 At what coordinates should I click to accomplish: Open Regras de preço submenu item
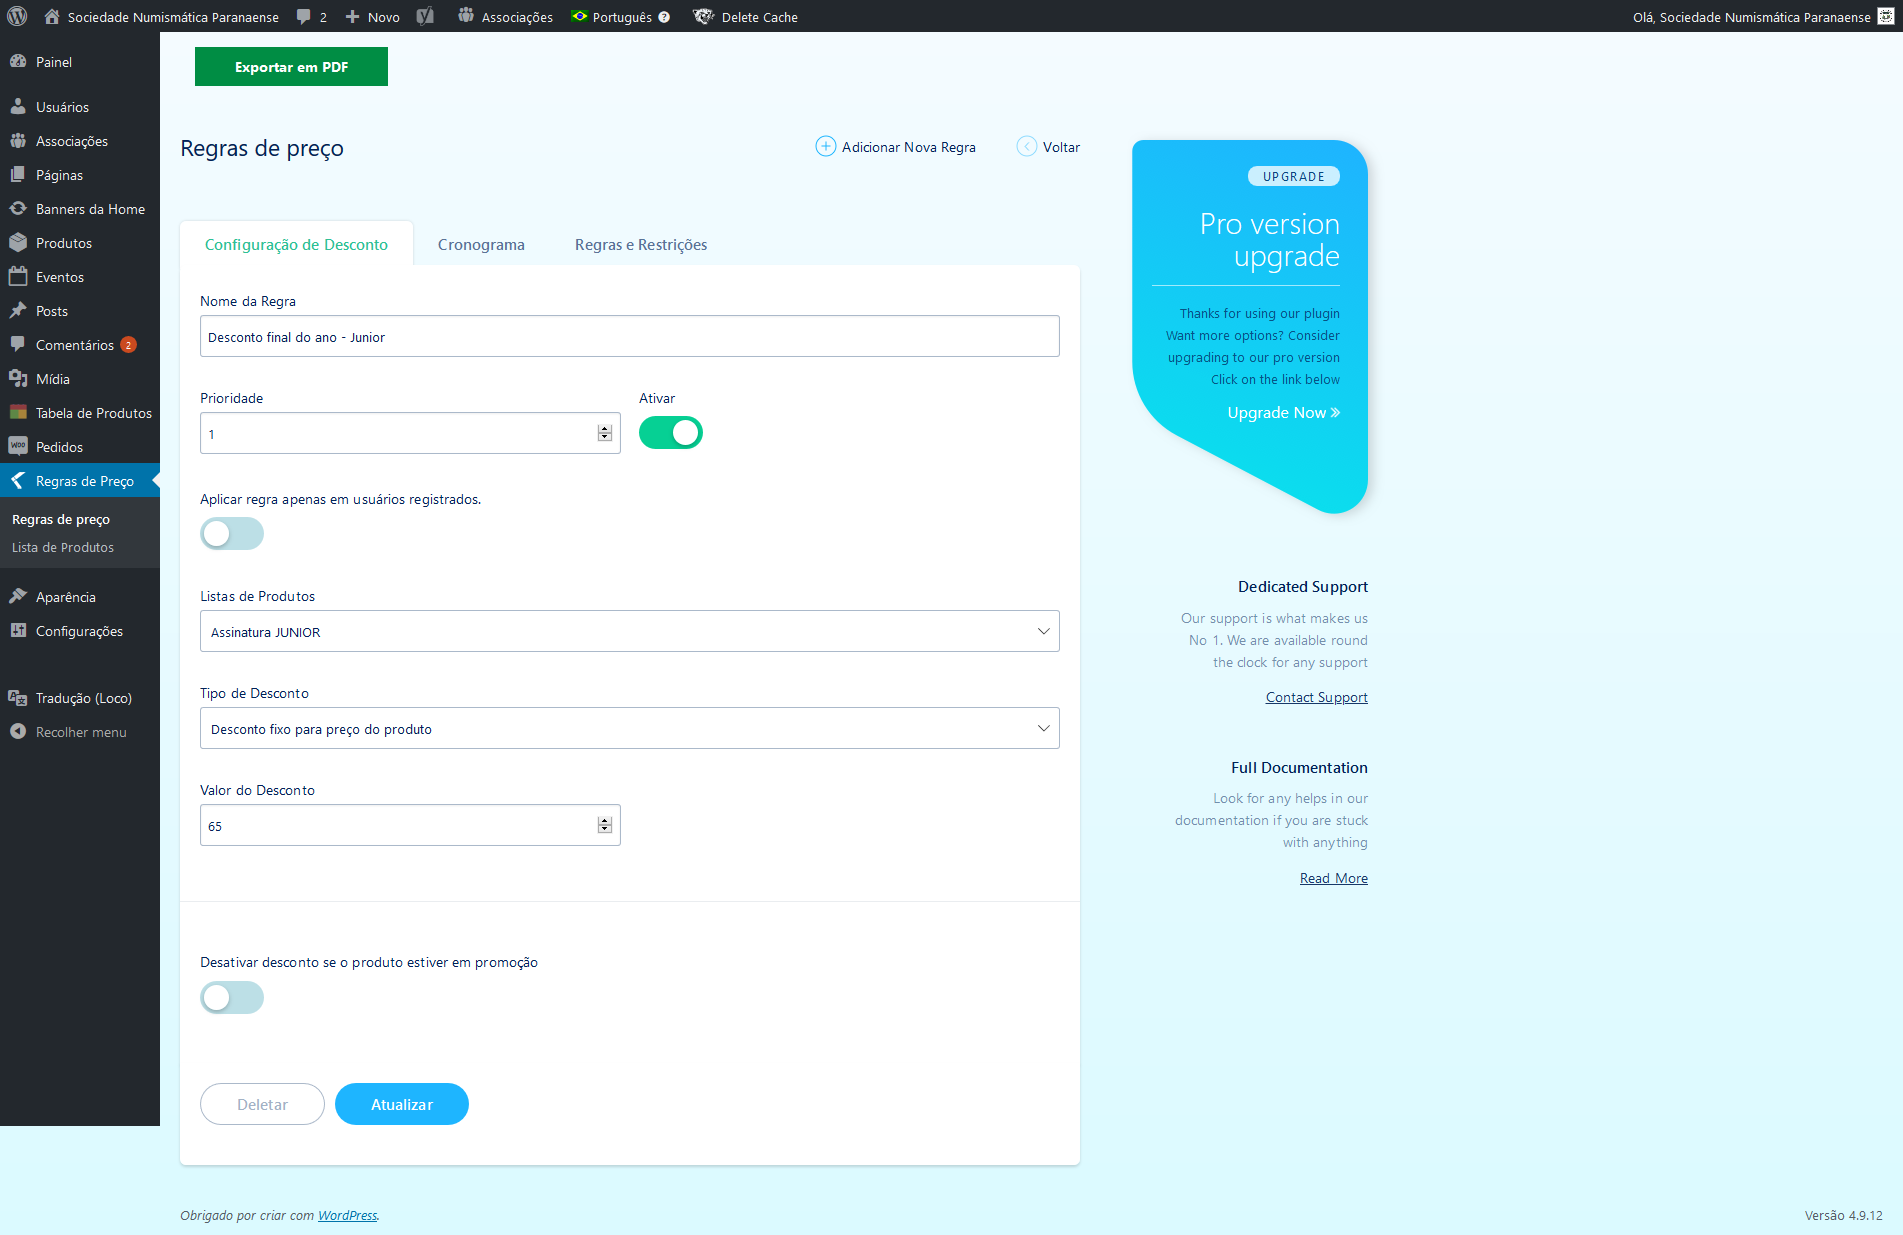[61, 519]
